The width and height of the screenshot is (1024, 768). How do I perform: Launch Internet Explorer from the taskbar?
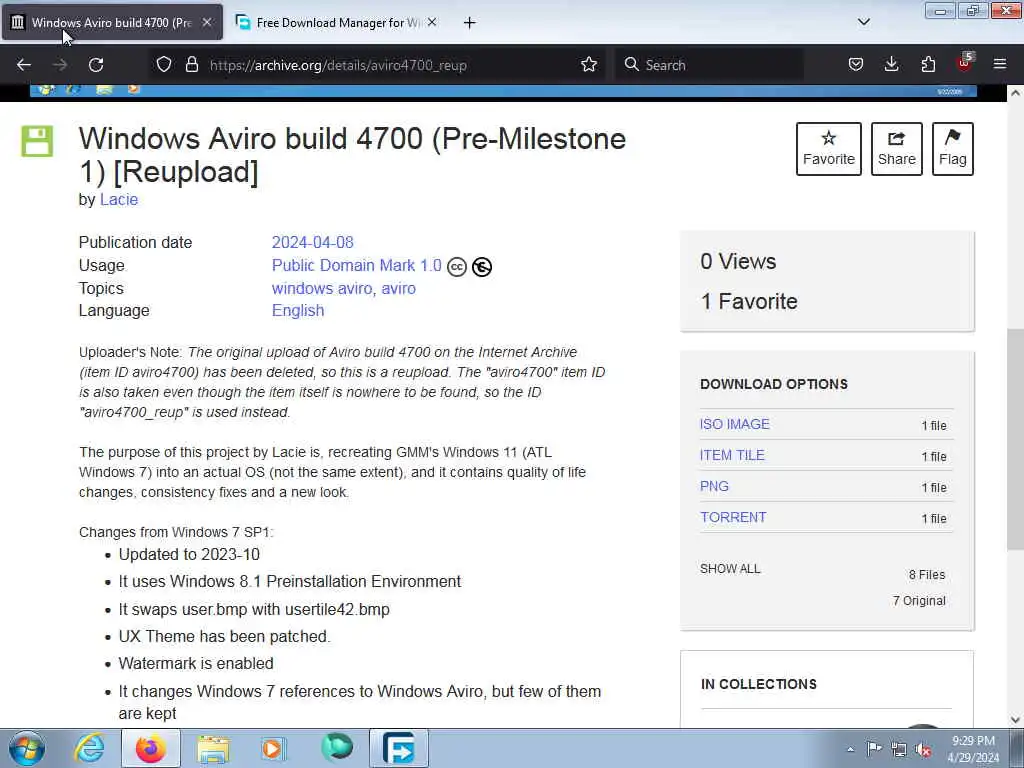(x=89, y=748)
